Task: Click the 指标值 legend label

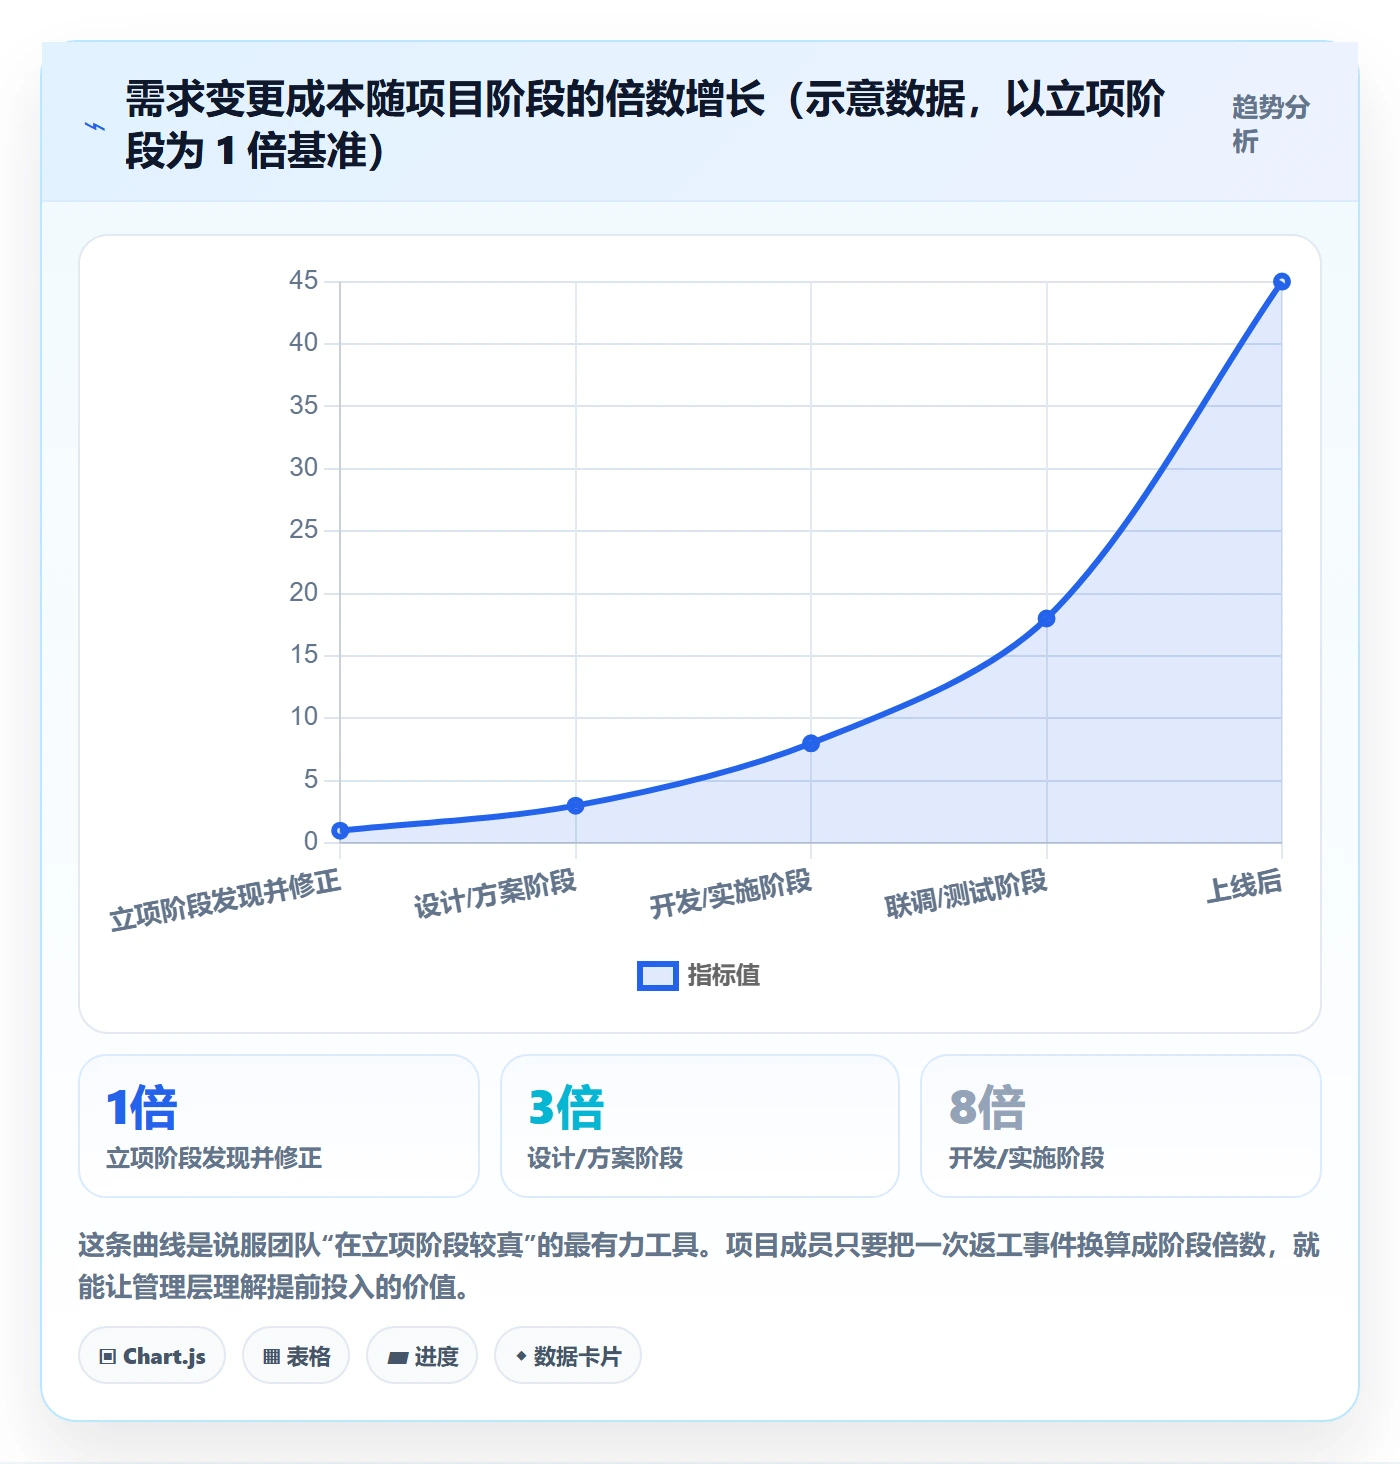Action: point(723,976)
